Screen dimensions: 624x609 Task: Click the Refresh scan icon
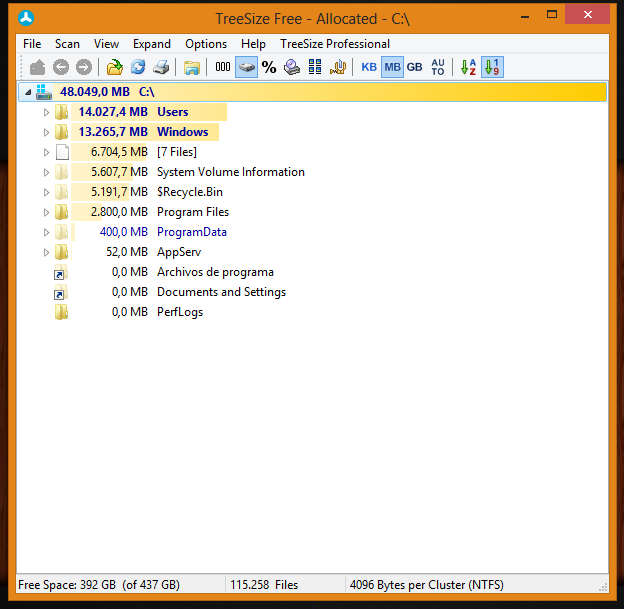(x=138, y=67)
